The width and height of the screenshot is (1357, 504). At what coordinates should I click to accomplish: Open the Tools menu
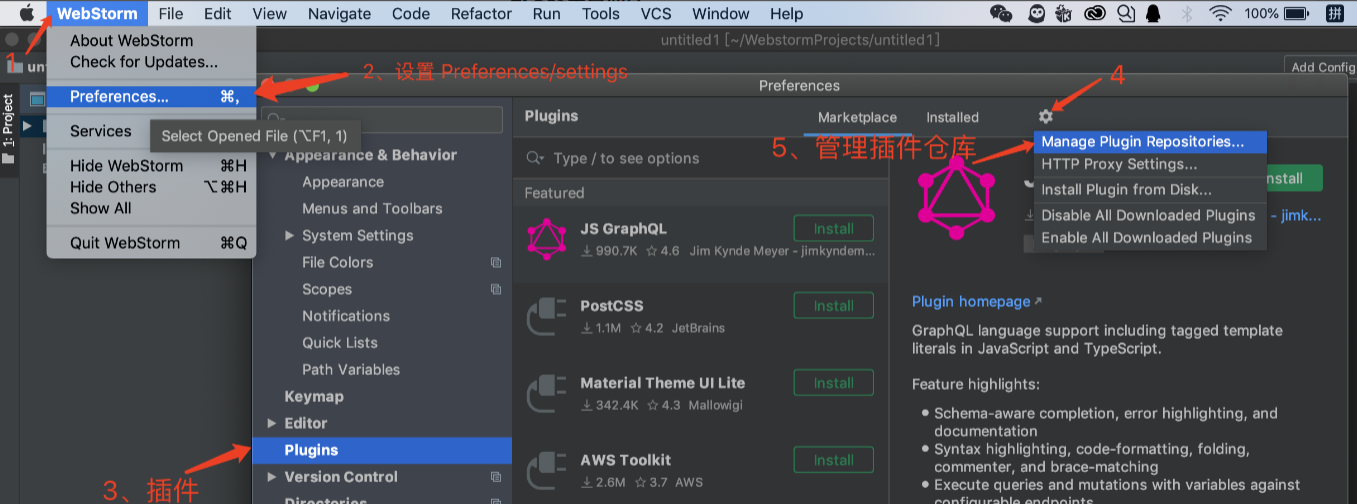coord(601,13)
